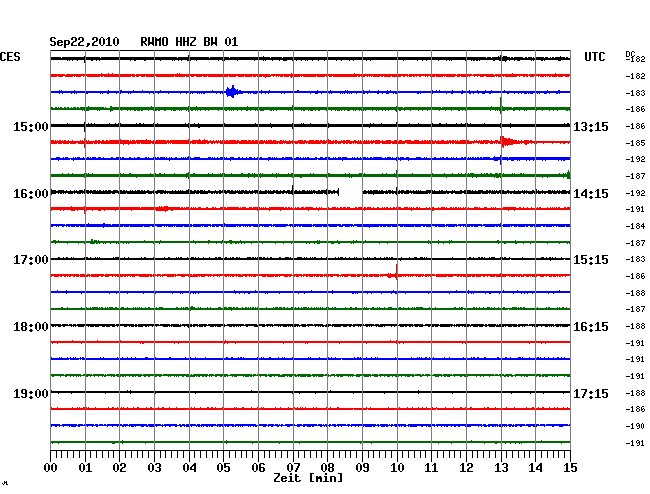Click minute tick label '01' on x-axis
This screenshot has height=494, width=650.
(85, 467)
